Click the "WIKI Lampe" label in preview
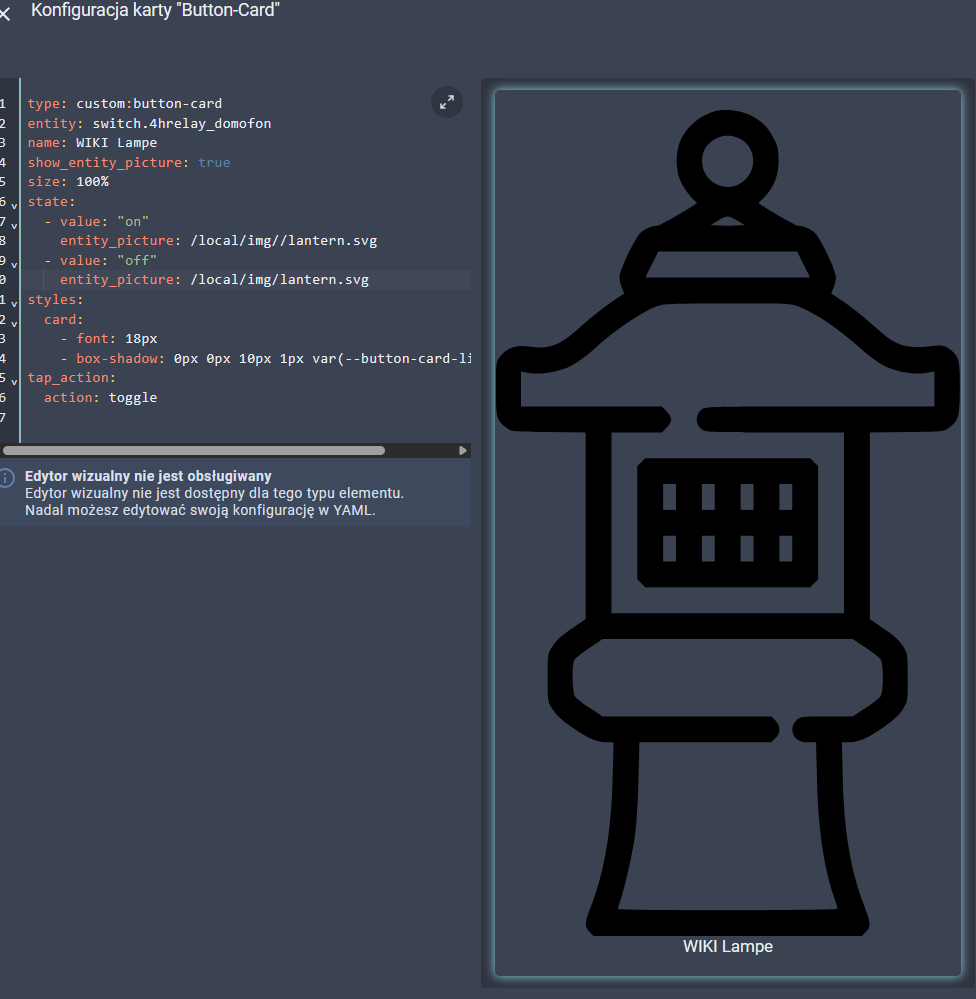976x999 pixels. point(727,946)
